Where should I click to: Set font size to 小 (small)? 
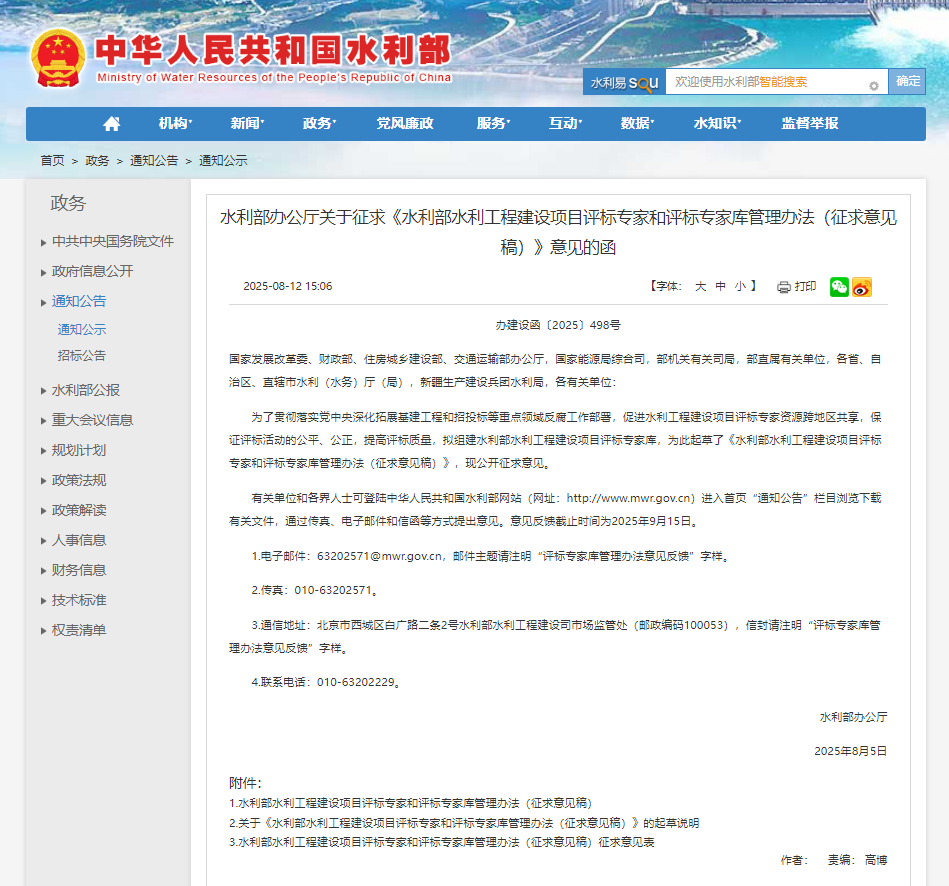(740, 287)
